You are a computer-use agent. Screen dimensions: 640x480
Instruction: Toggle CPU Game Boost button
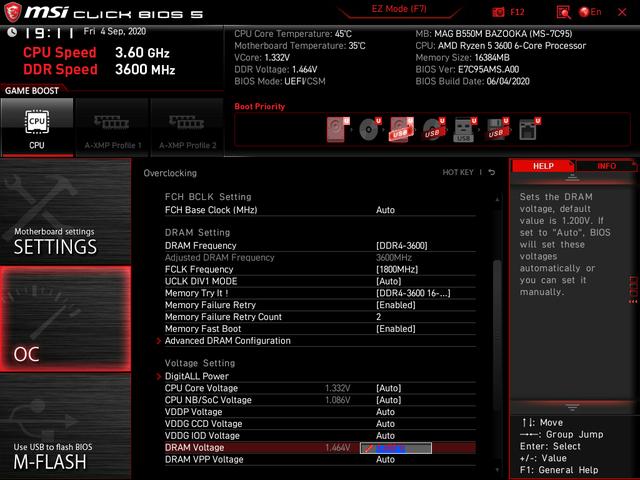click(x=37, y=127)
